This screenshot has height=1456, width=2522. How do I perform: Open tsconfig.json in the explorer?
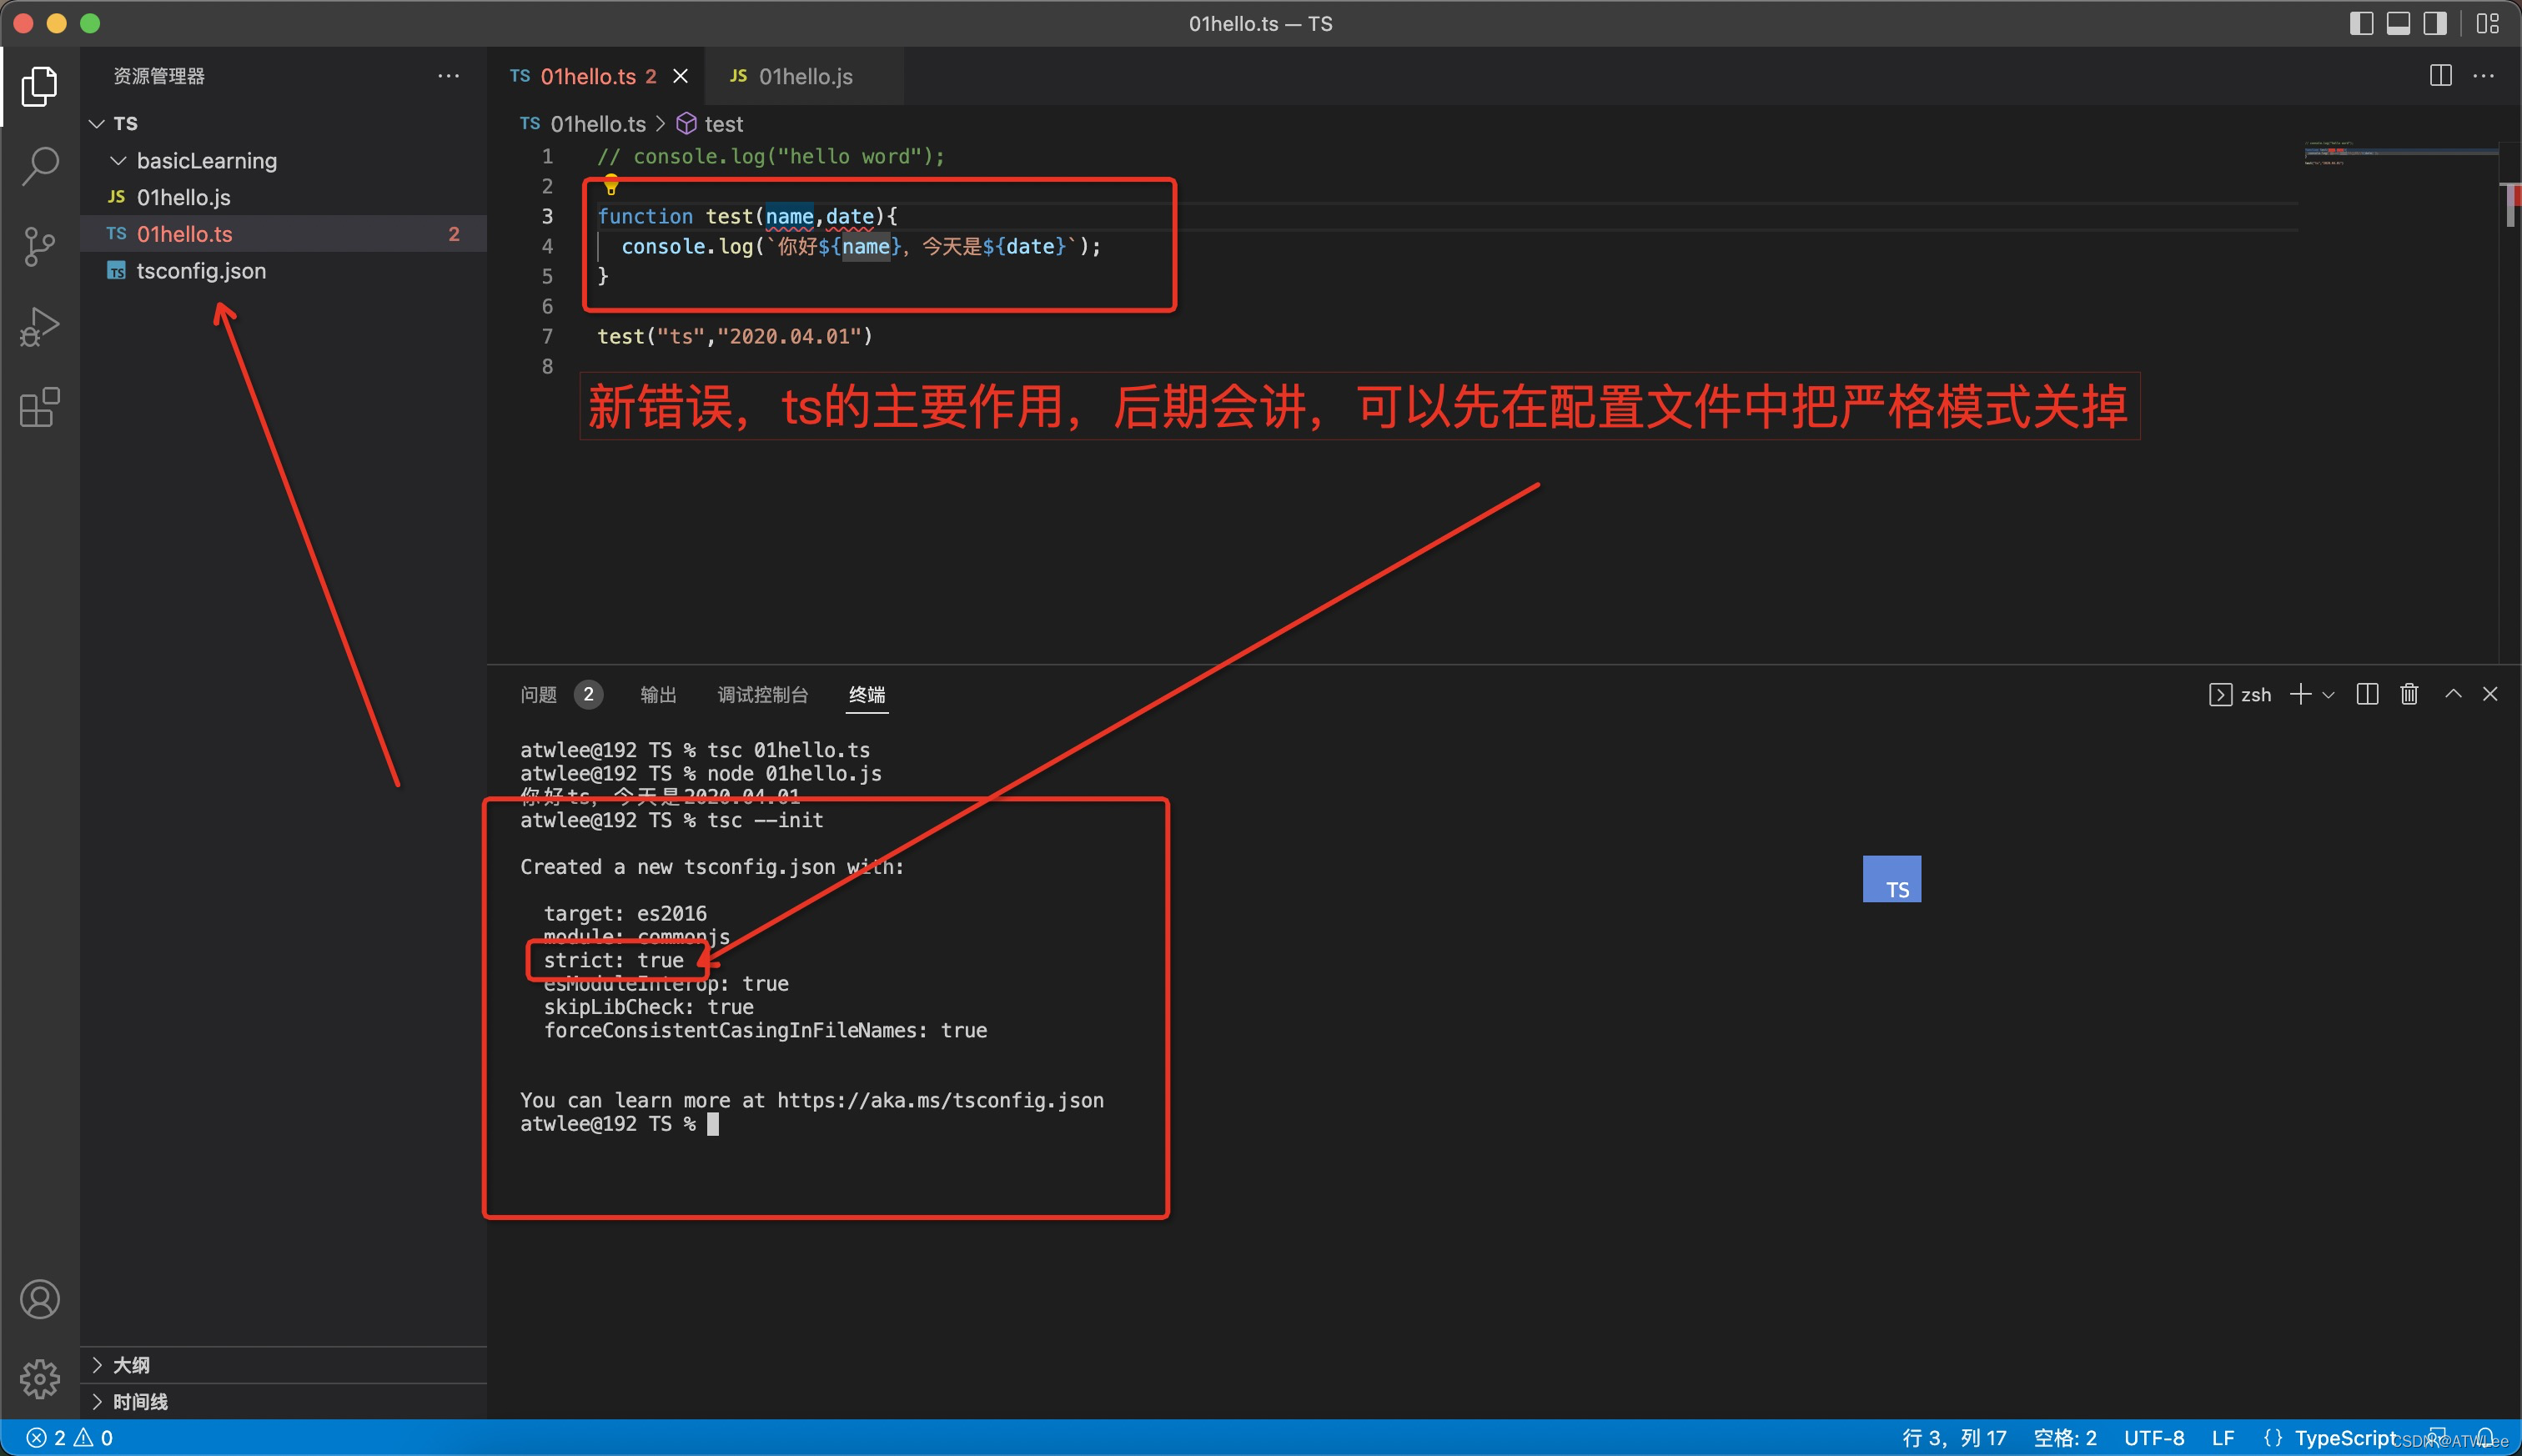pyautogui.click(x=201, y=271)
